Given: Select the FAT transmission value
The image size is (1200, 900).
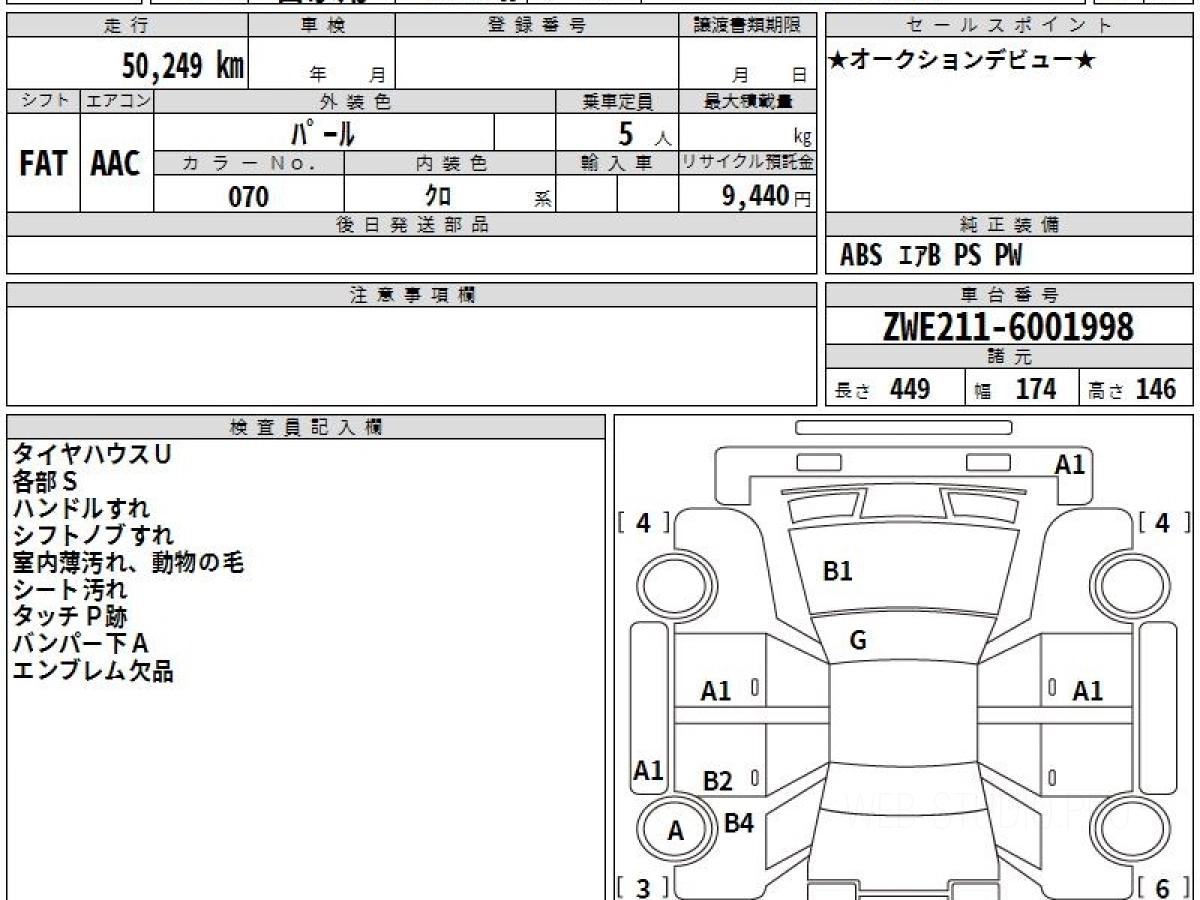Looking at the screenshot, I should tap(43, 164).
